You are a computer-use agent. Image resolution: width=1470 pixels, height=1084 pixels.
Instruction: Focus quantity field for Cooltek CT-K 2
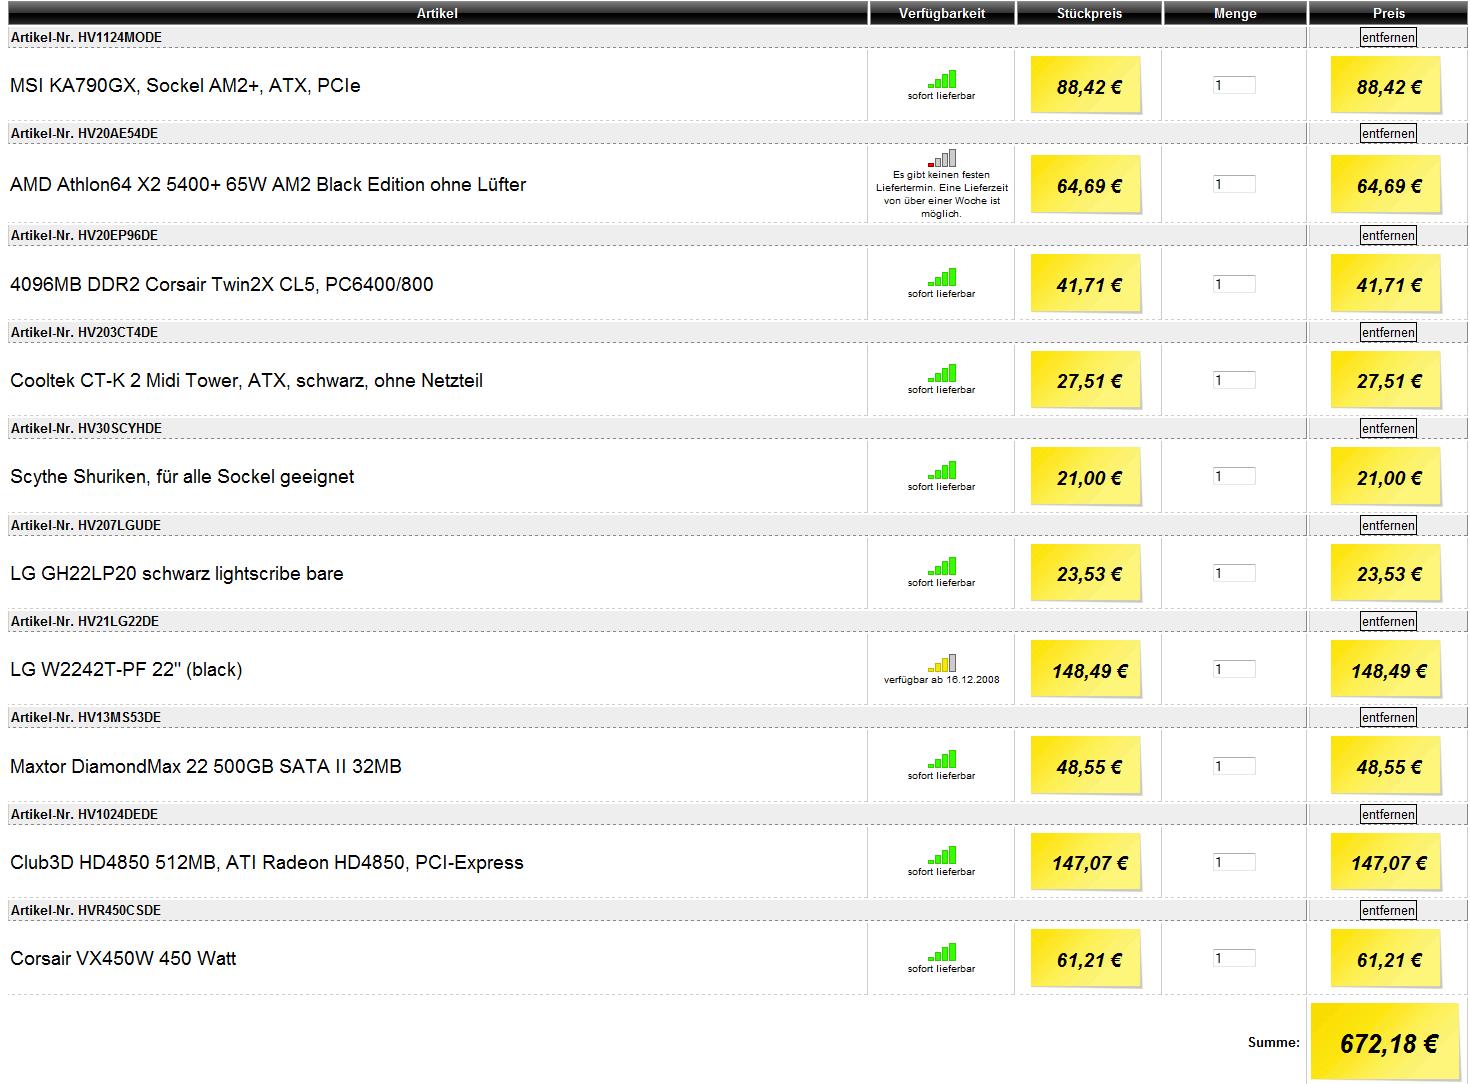click(1234, 380)
